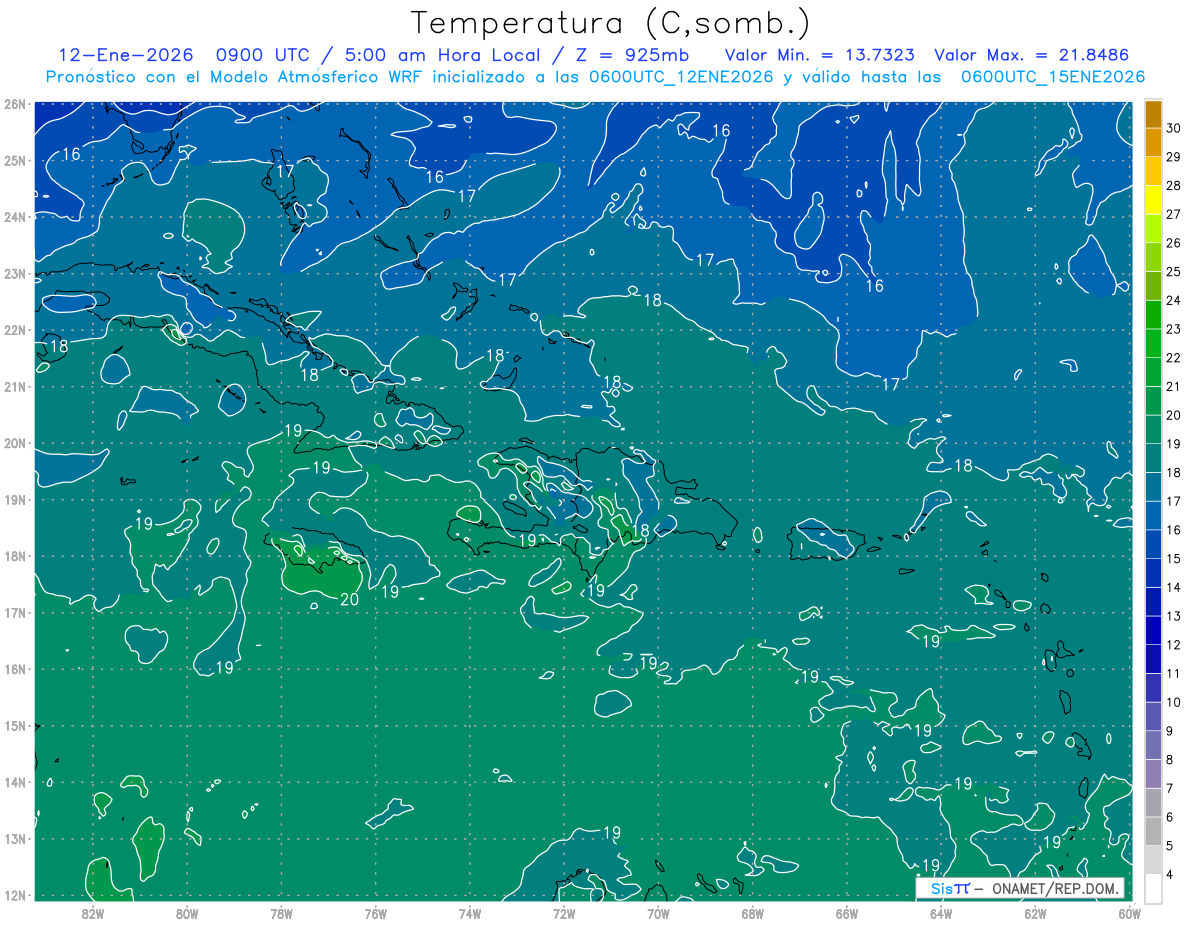Image resolution: width=1200 pixels, height=927 pixels.
Task: Click the colorbar label "10"
Action: click(1174, 703)
